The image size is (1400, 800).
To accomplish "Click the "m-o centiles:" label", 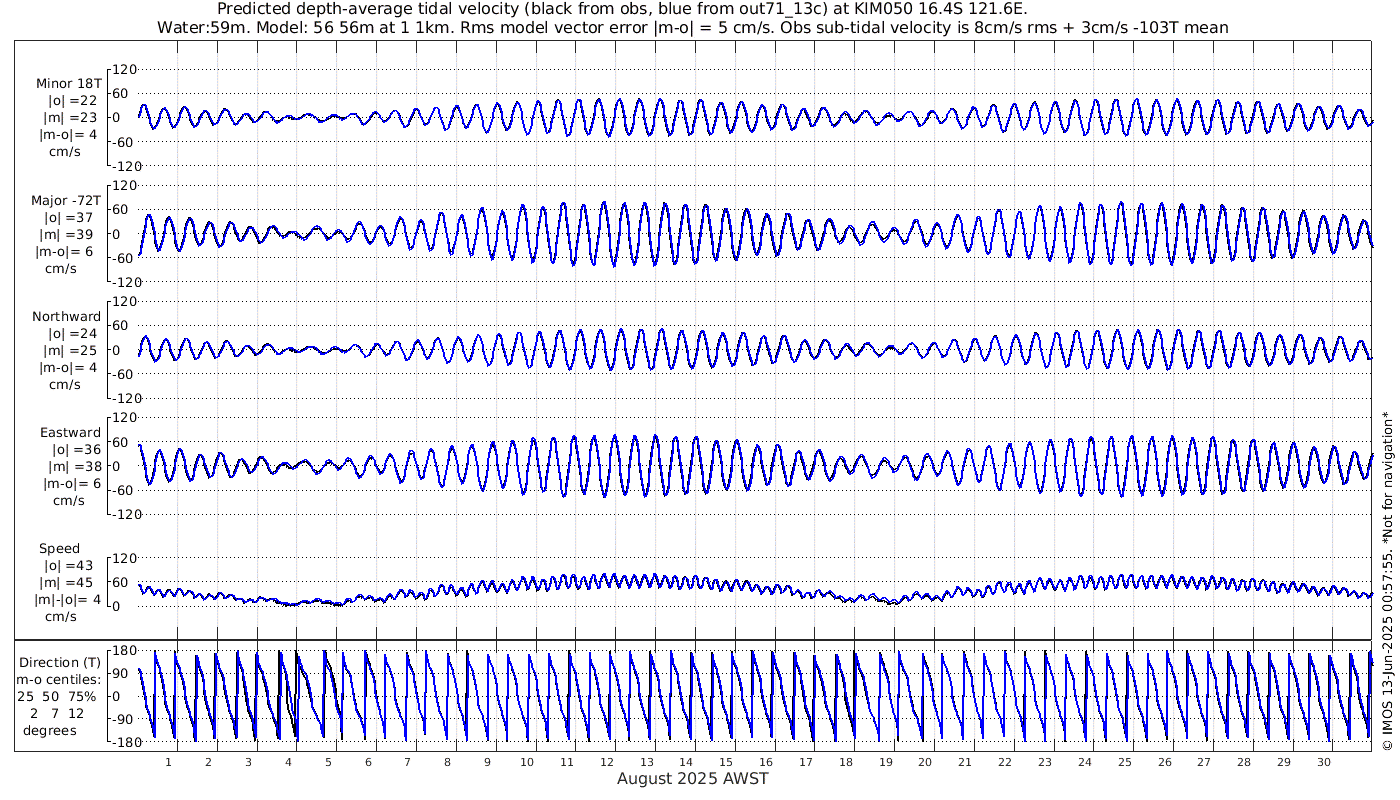I will coord(57,680).
